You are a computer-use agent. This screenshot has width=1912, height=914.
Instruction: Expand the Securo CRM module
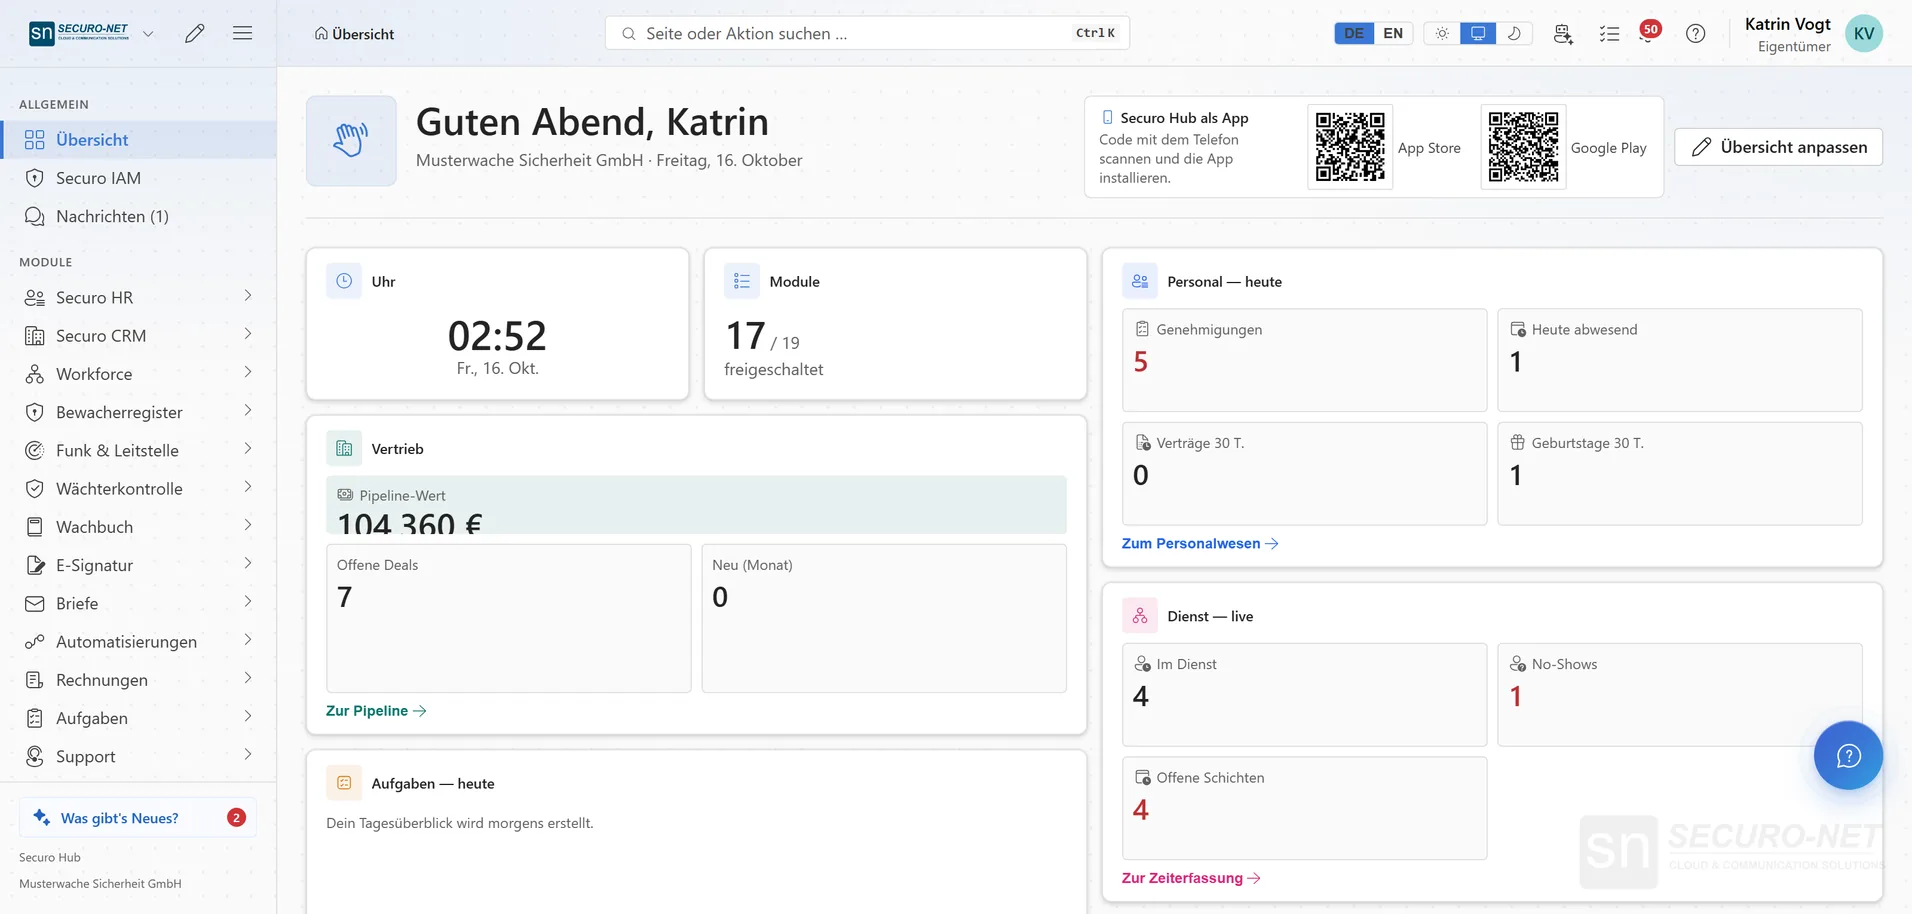pyautogui.click(x=248, y=334)
